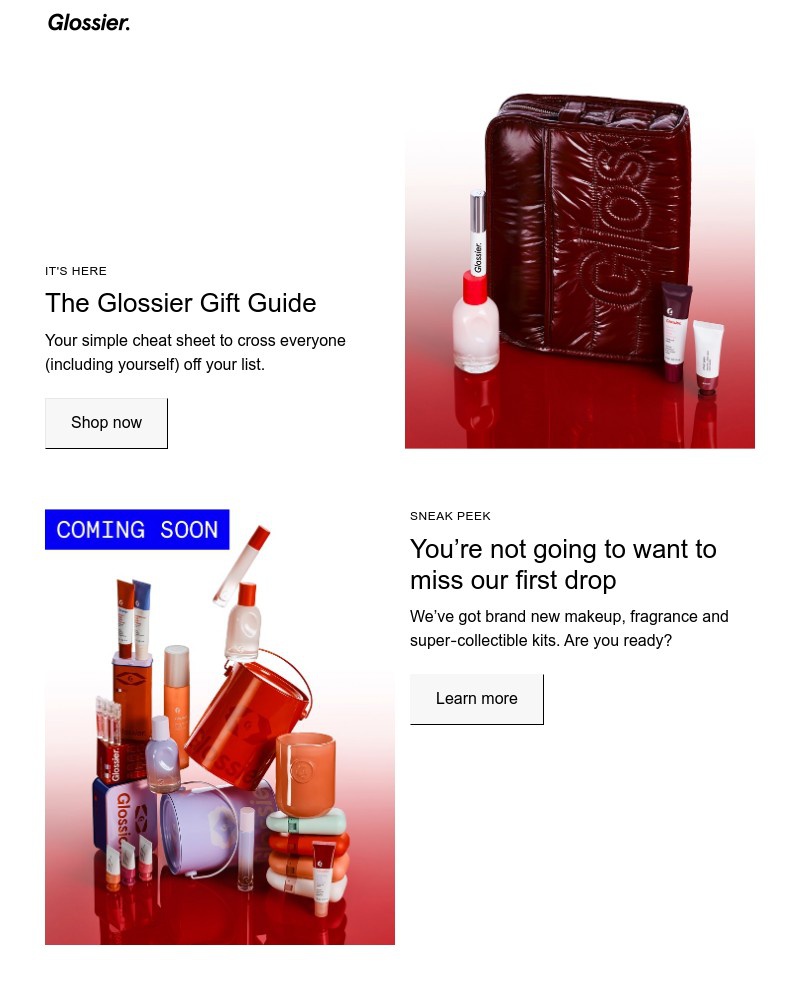
Task: Click the Glossier logo at top
Action: pyautogui.click(x=89, y=23)
